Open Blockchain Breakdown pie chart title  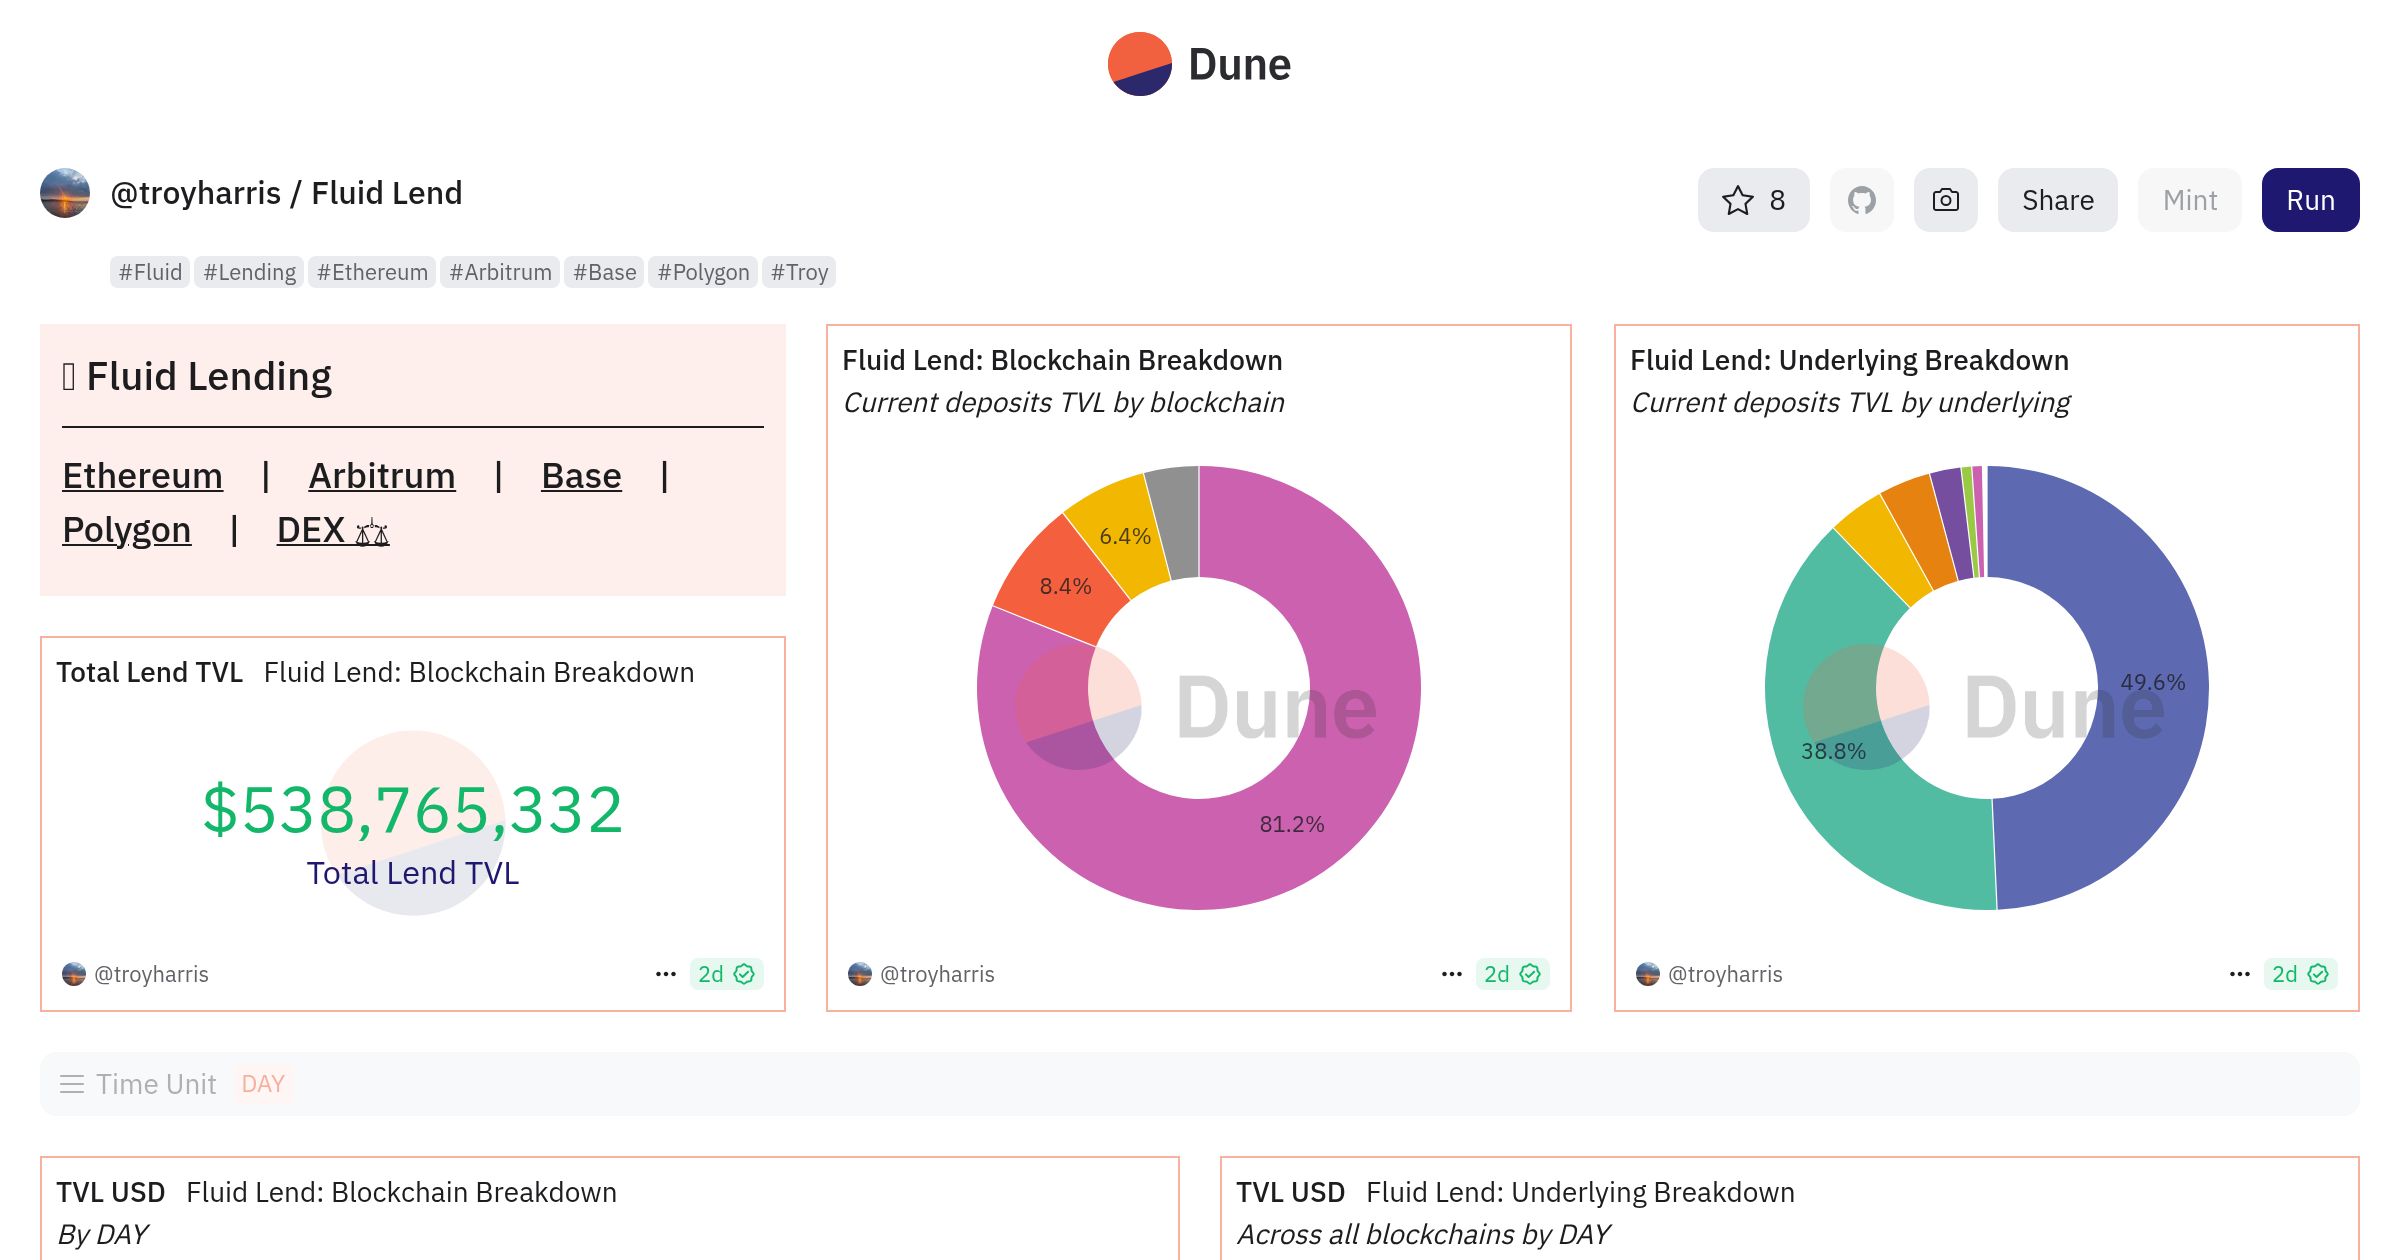[1062, 360]
